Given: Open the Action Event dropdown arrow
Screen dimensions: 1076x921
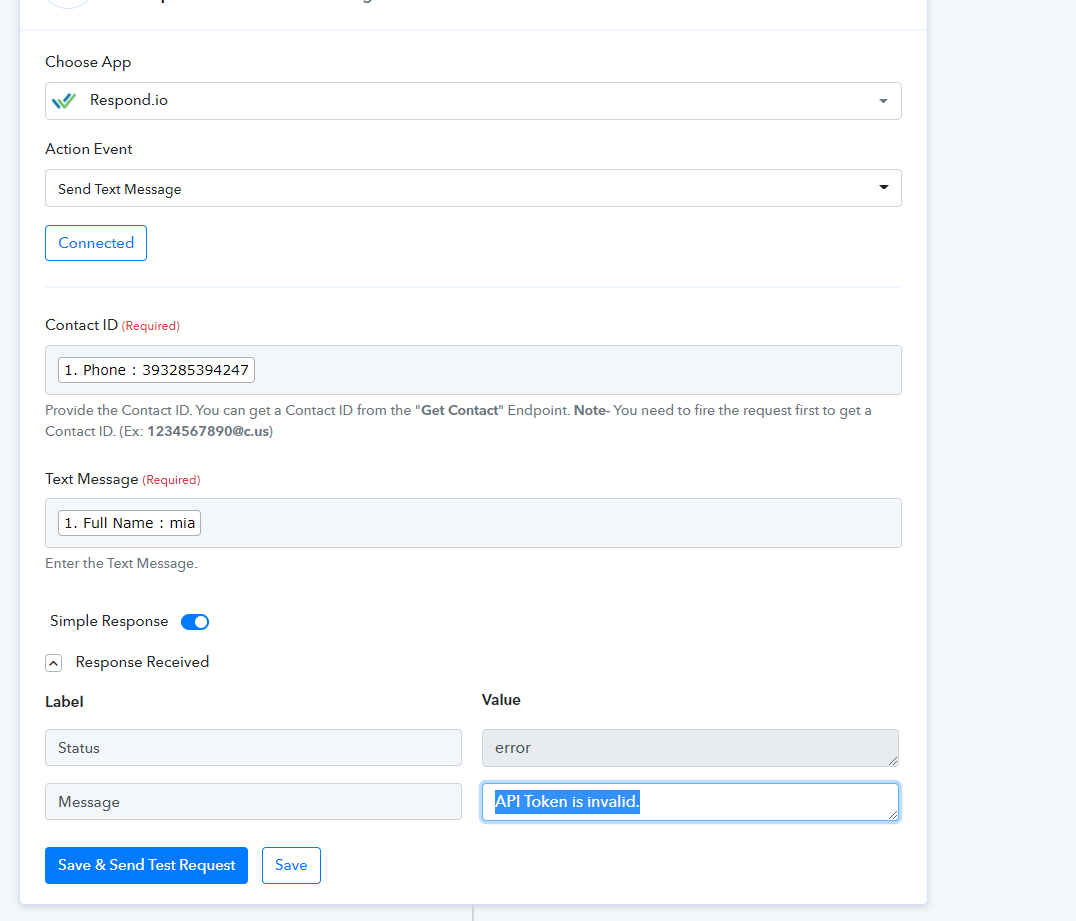Looking at the screenshot, I should tap(883, 187).
